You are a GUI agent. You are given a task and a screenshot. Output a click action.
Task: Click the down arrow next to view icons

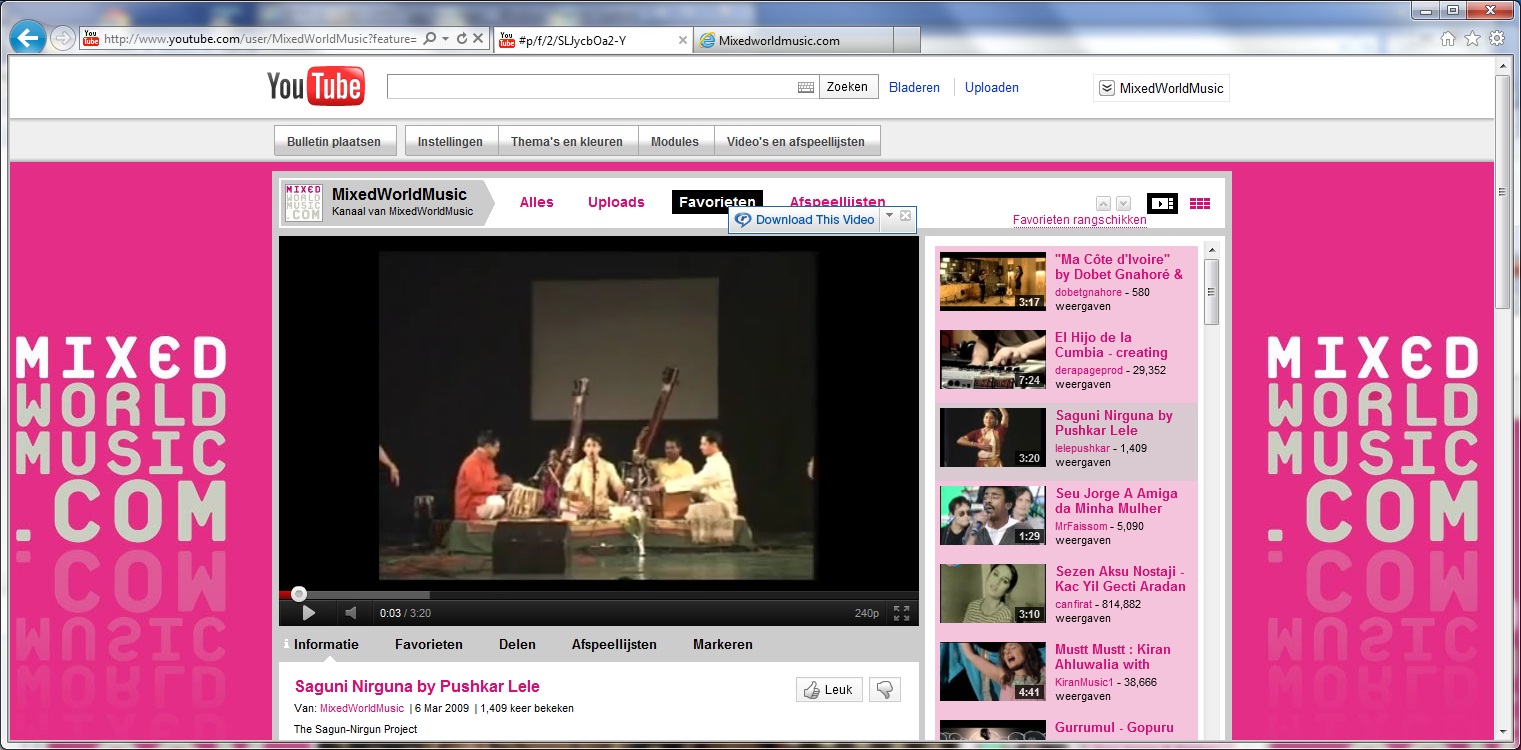pos(1123,203)
